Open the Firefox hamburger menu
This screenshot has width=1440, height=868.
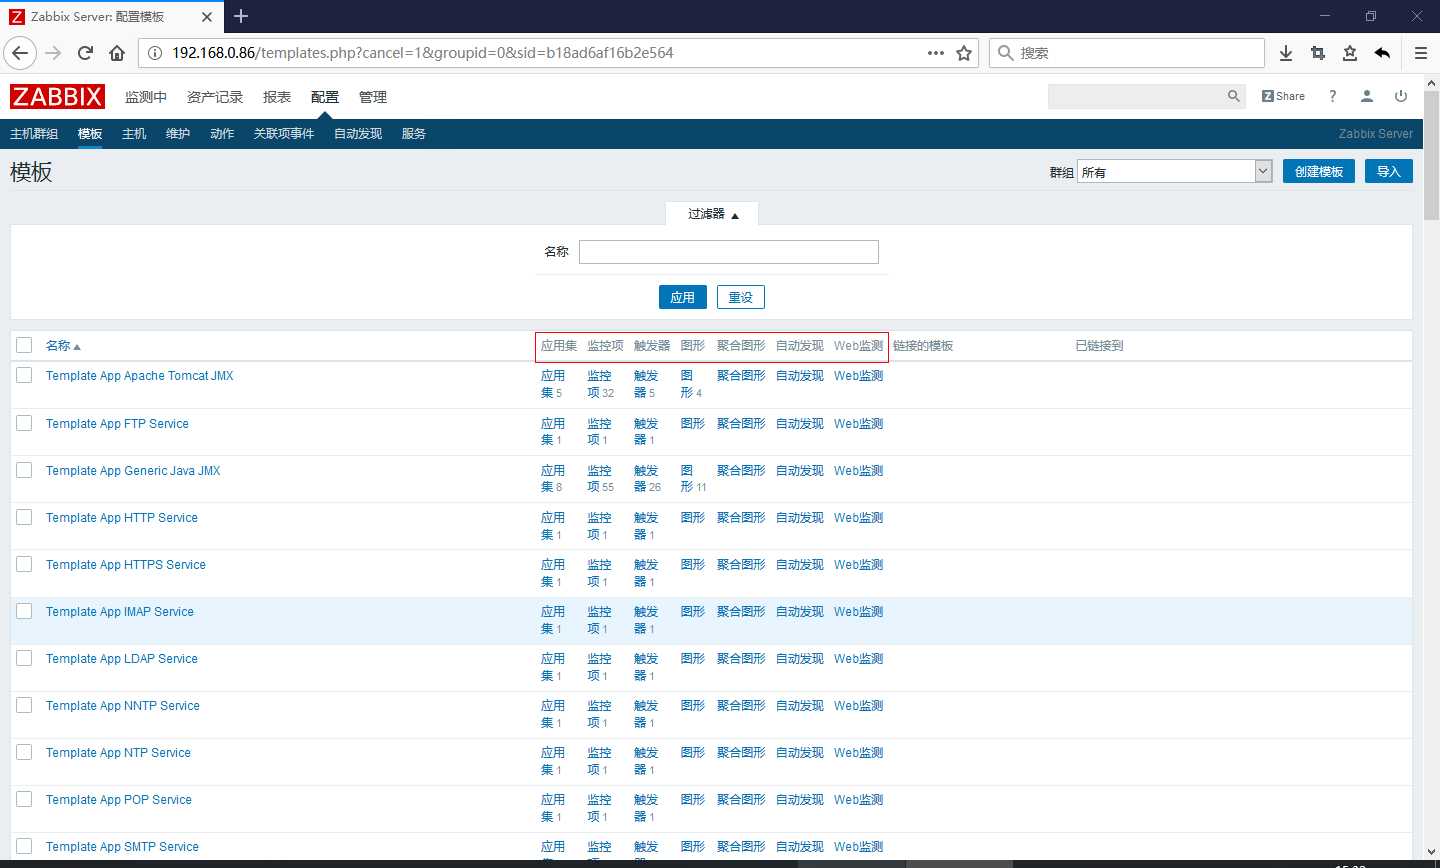click(x=1420, y=53)
